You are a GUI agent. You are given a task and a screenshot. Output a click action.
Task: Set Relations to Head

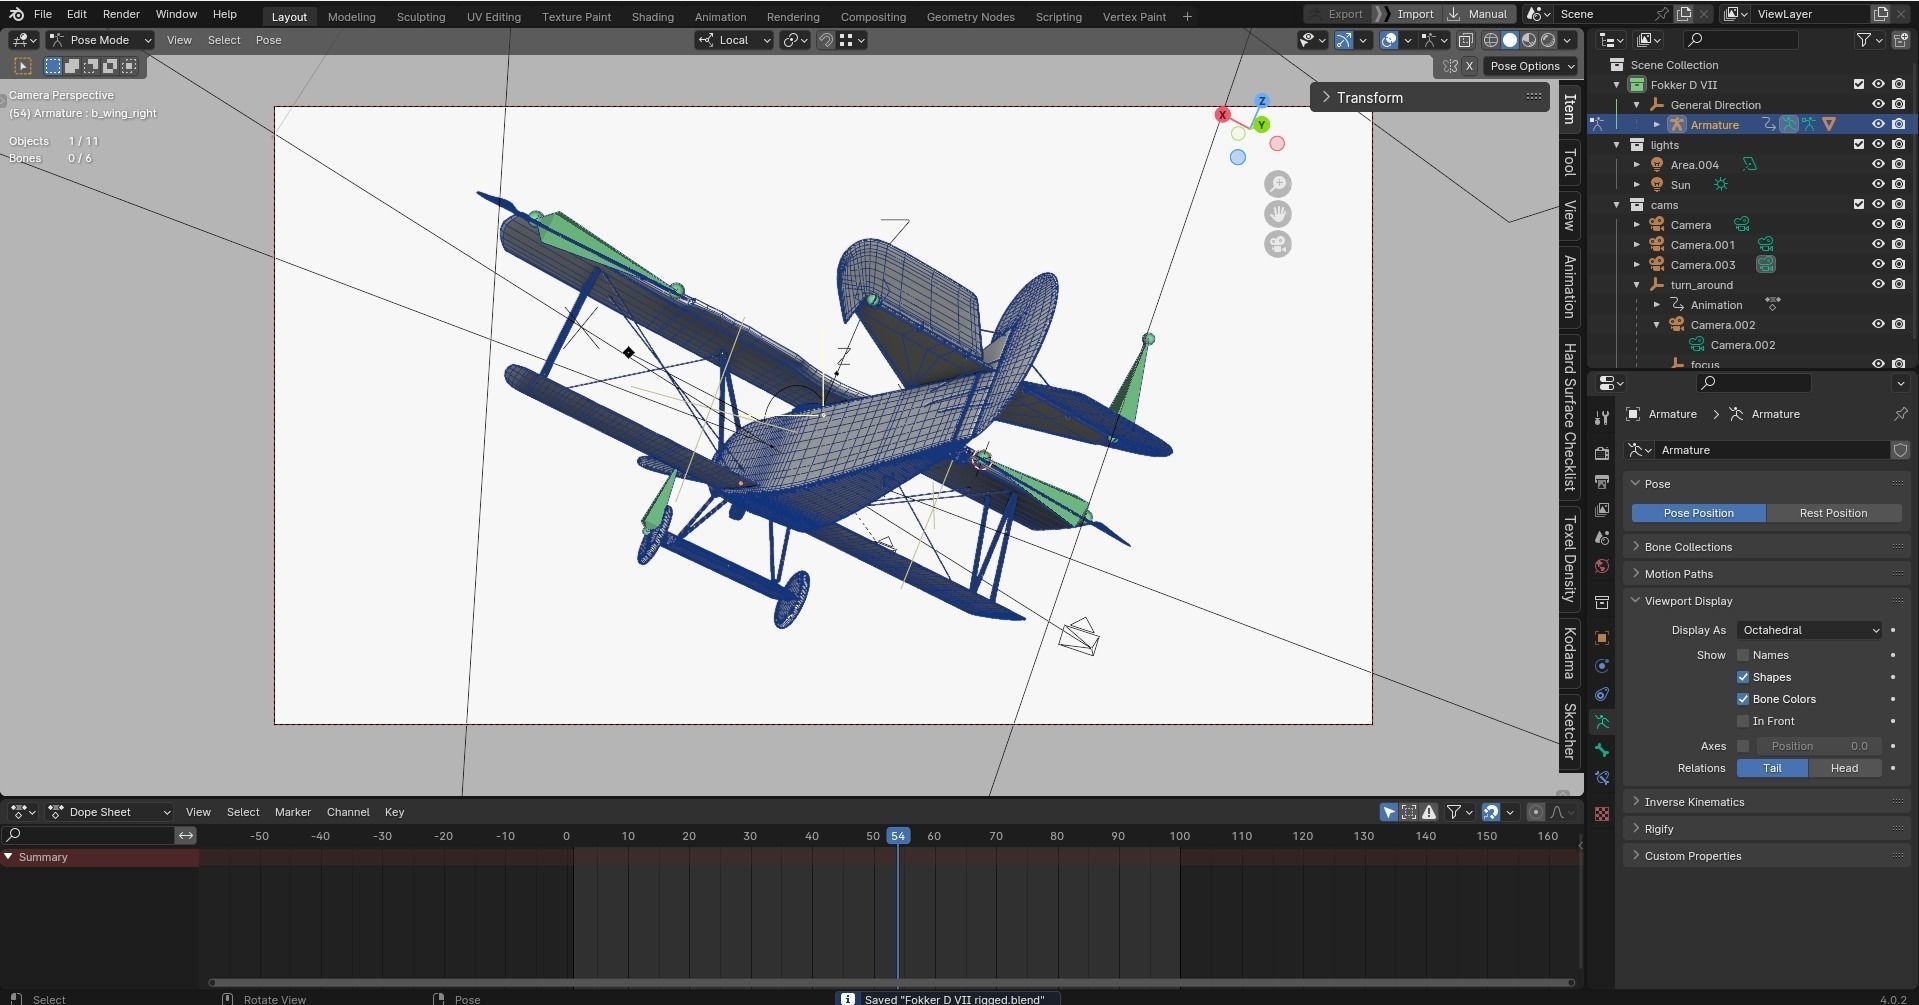coord(1844,768)
